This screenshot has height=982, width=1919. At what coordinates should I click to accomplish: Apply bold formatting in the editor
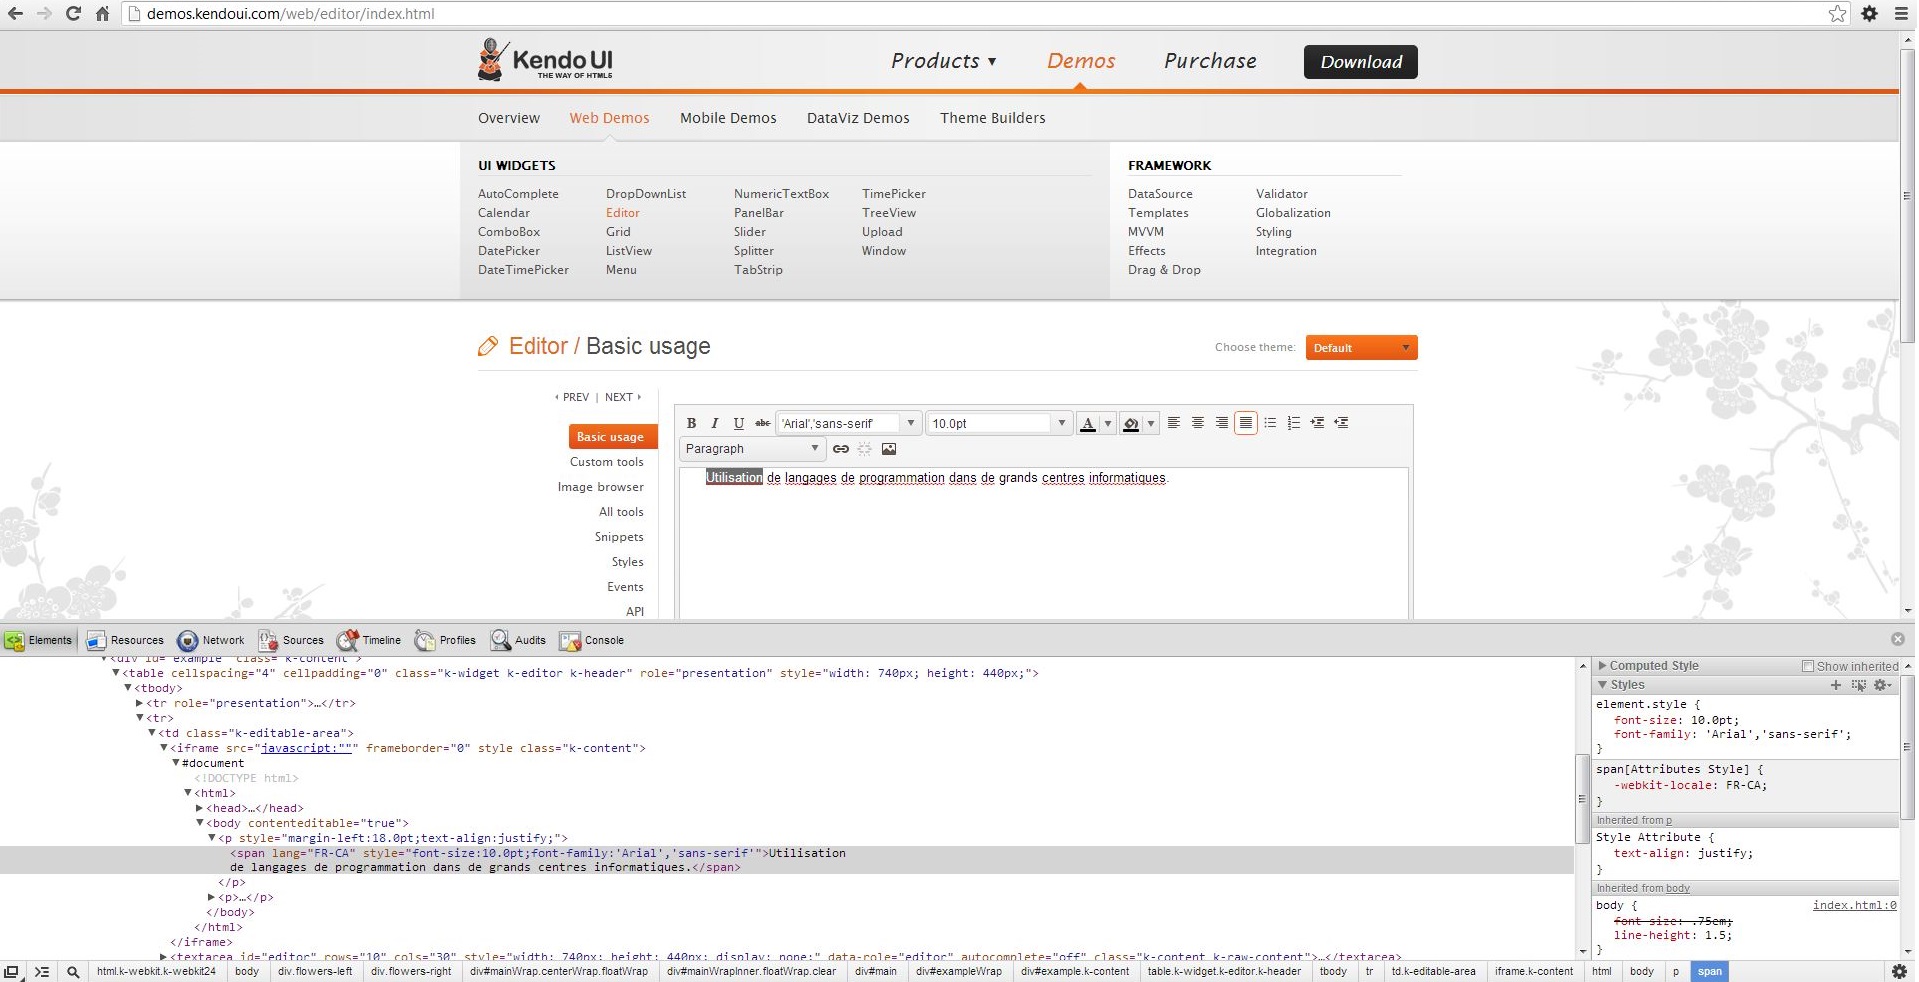[x=691, y=423]
